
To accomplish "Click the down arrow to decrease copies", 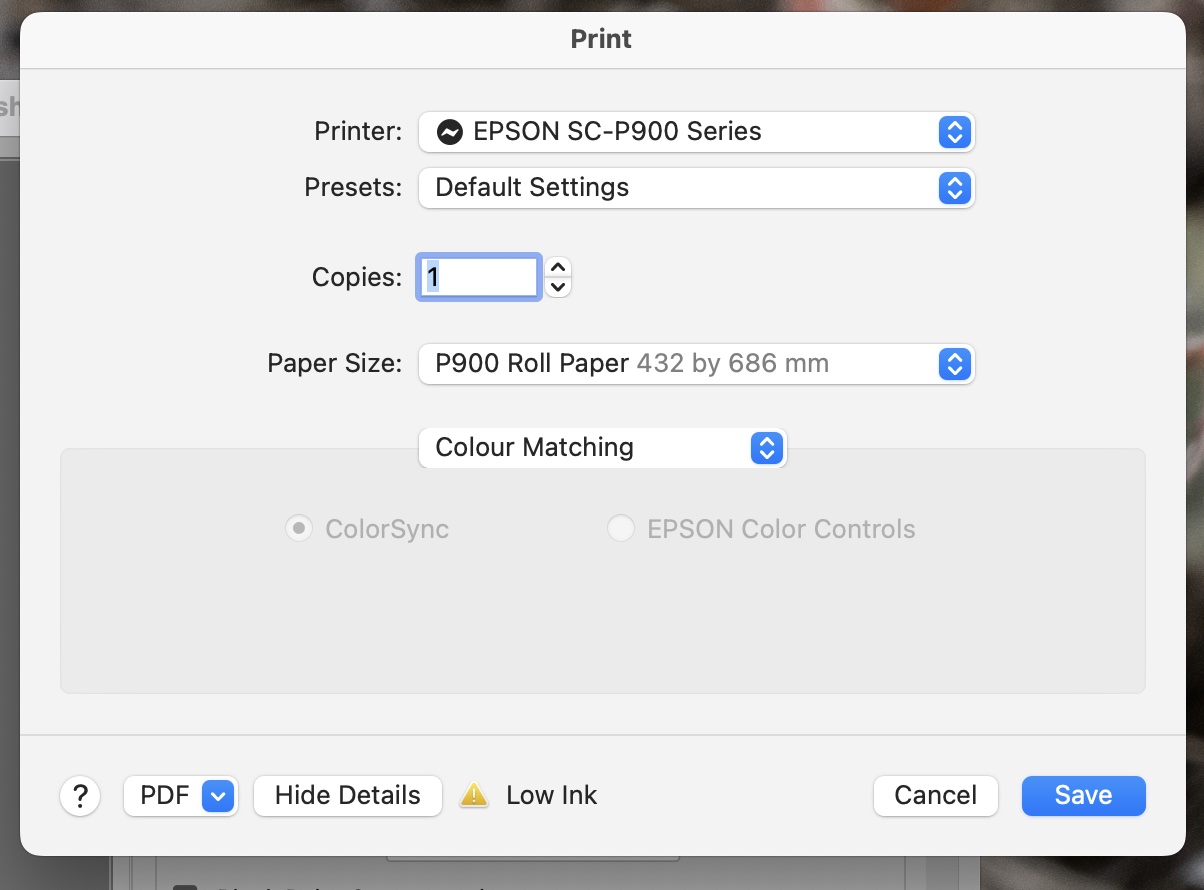I will [x=557, y=286].
